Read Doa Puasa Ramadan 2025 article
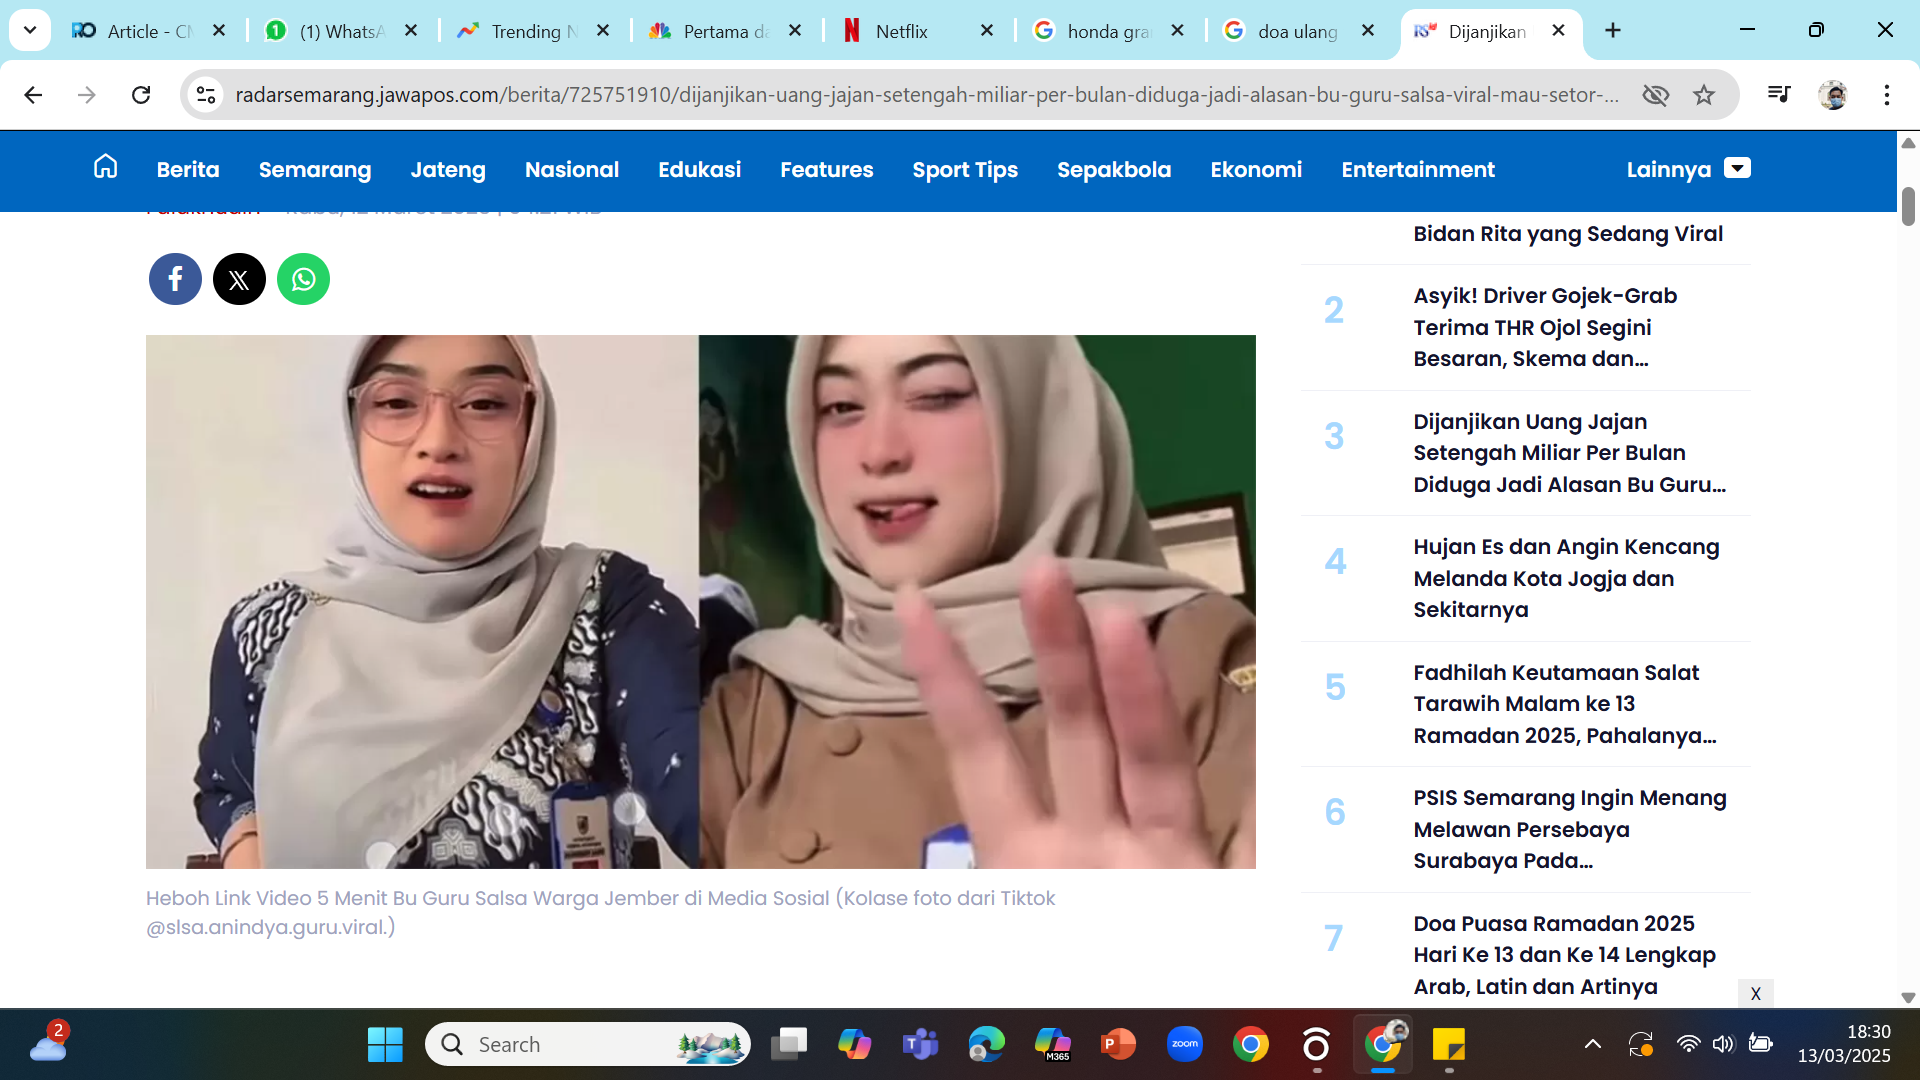The height and width of the screenshot is (1080, 1920). 1564,955
